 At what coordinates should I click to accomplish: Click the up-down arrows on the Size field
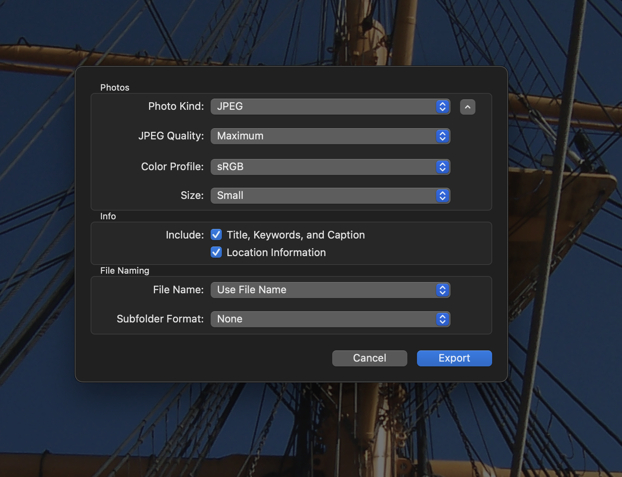(442, 196)
